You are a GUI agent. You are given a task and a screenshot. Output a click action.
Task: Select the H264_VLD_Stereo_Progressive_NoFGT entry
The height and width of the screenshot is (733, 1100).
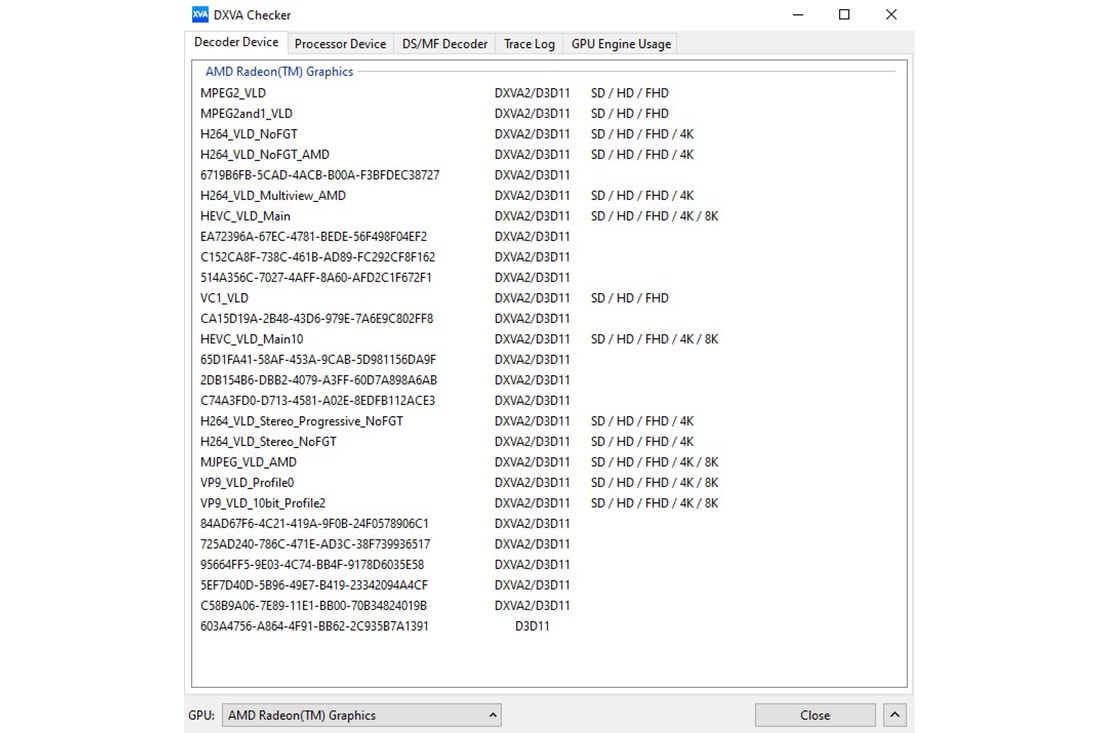click(302, 421)
